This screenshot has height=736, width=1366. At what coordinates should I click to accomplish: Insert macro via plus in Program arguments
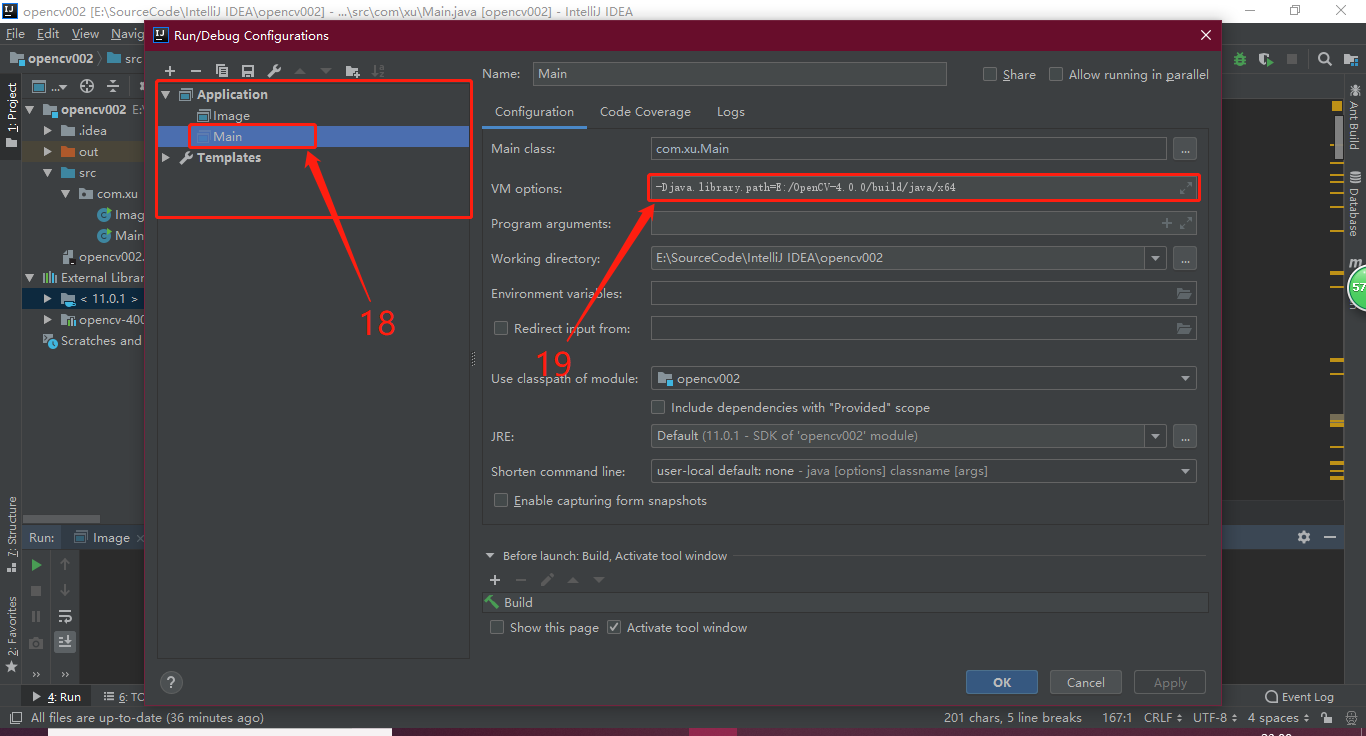click(x=1166, y=223)
